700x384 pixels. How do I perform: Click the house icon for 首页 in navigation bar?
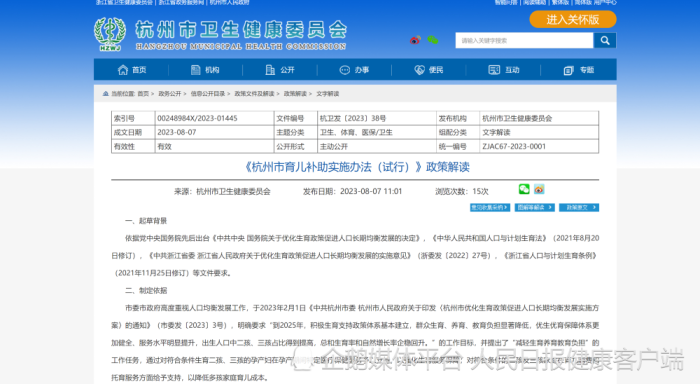123,70
